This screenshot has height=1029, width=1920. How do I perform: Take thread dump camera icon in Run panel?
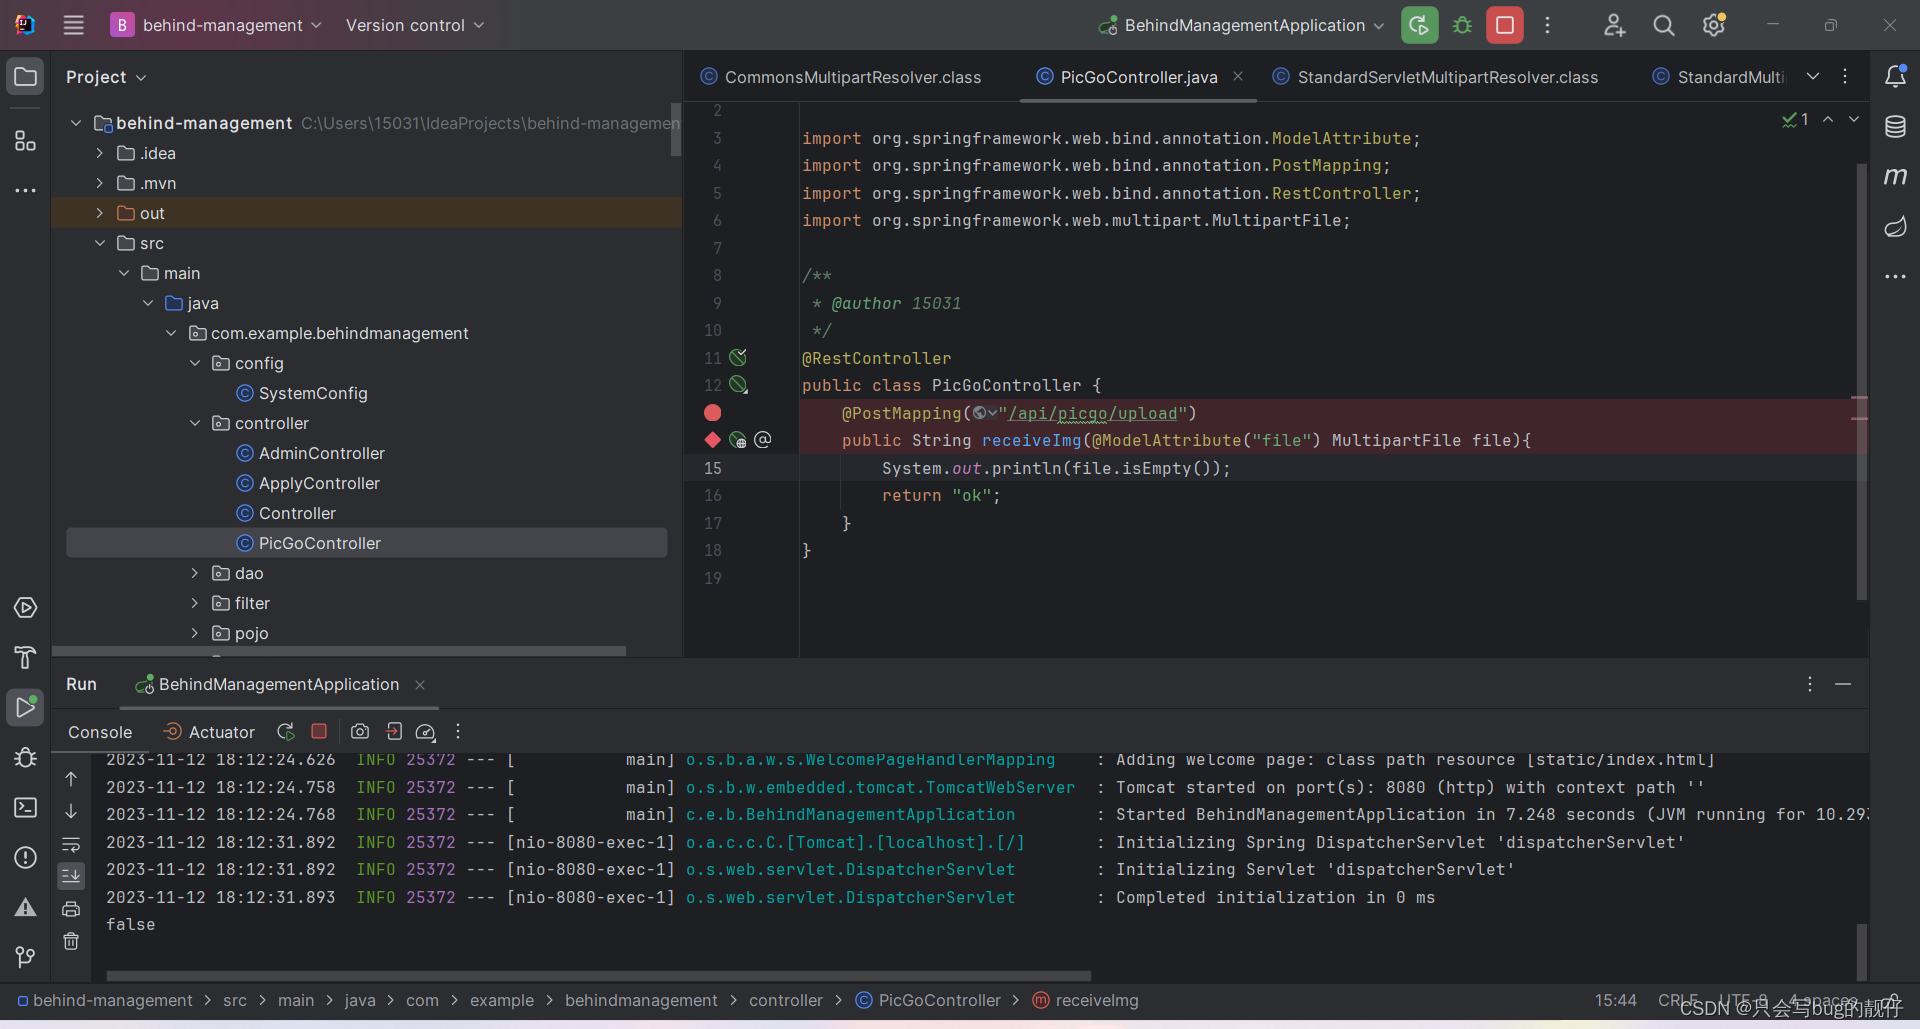click(360, 732)
